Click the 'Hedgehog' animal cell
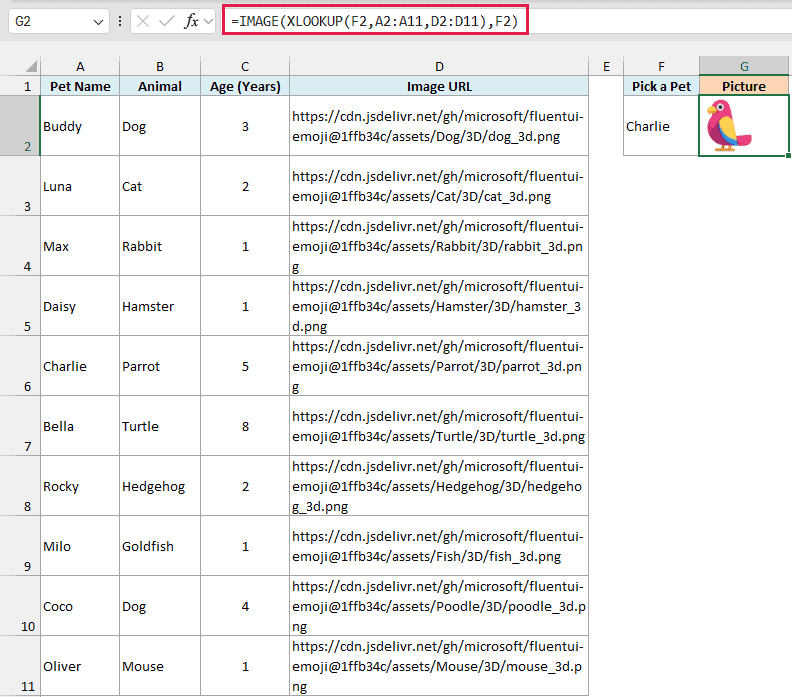This screenshot has width=792, height=697. click(x=160, y=486)
